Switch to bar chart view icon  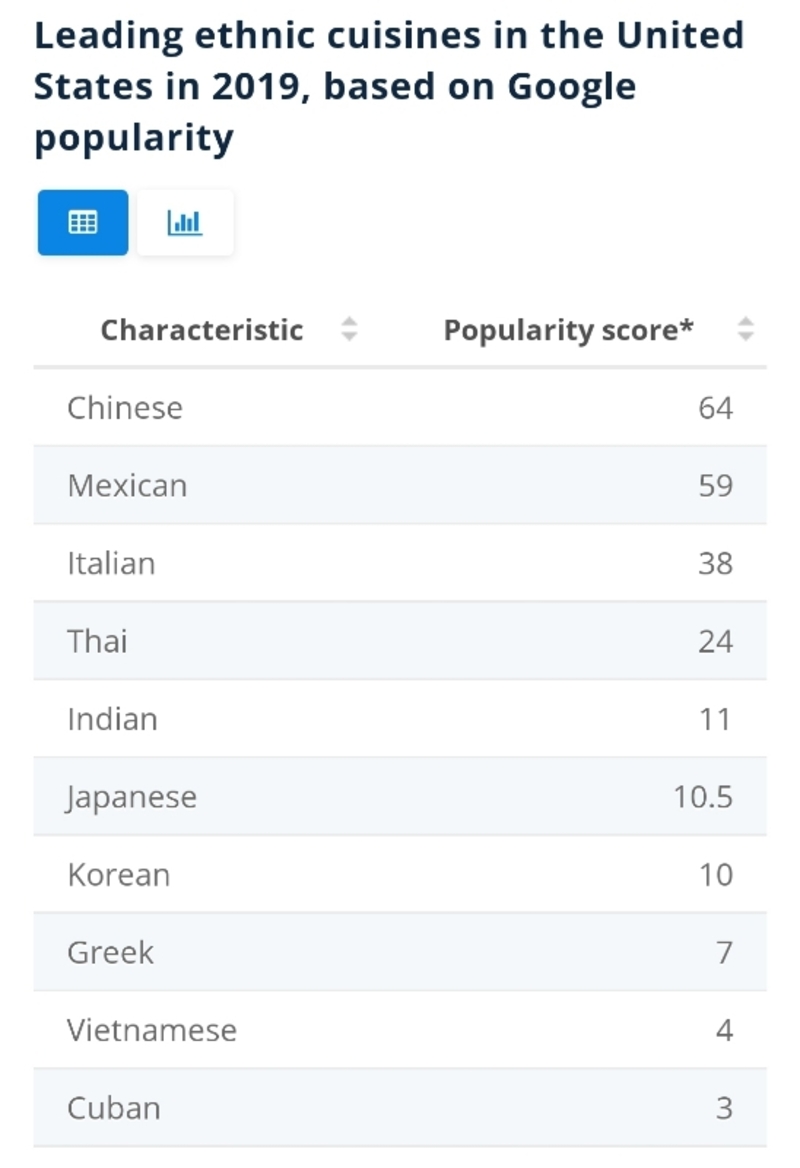coord(185,222)
